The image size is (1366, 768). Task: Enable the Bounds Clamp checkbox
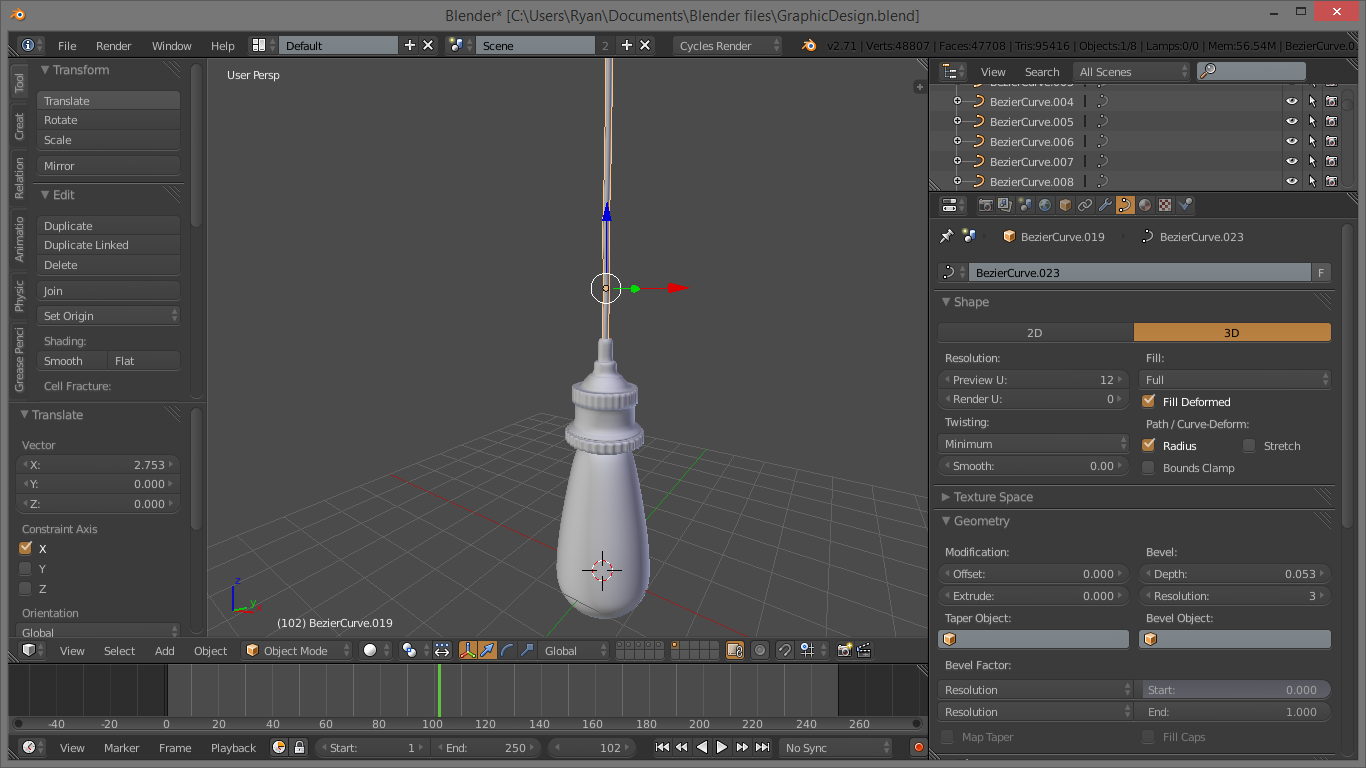coord(1148,467)
